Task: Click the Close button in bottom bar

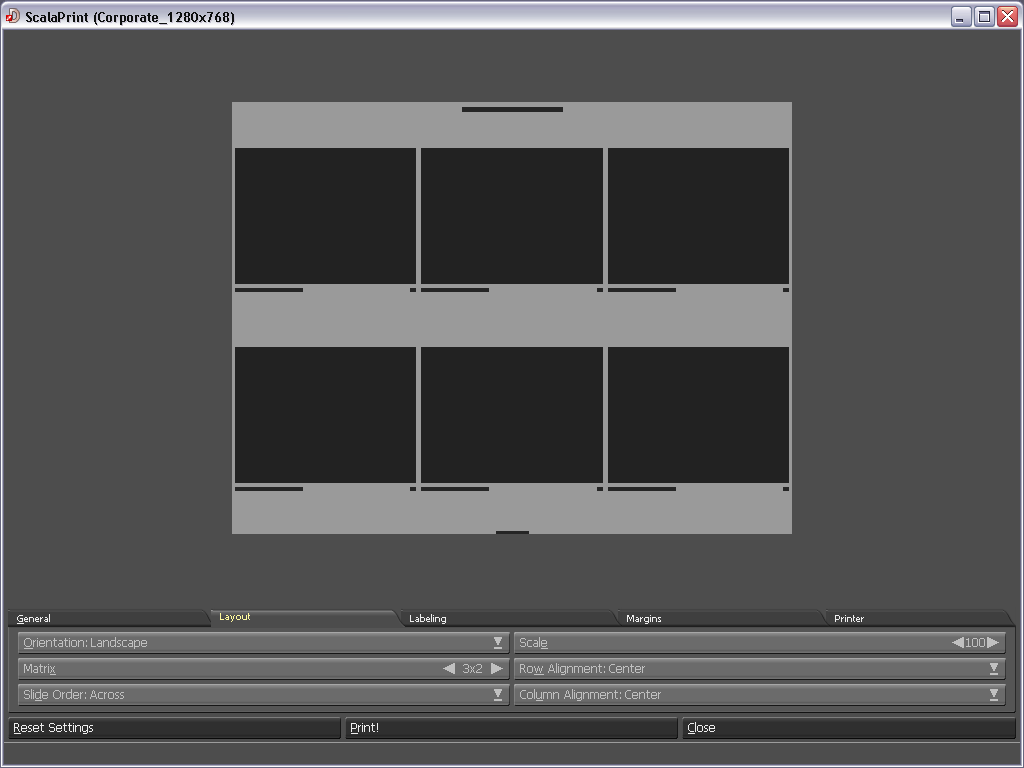Action: point(848,728)
